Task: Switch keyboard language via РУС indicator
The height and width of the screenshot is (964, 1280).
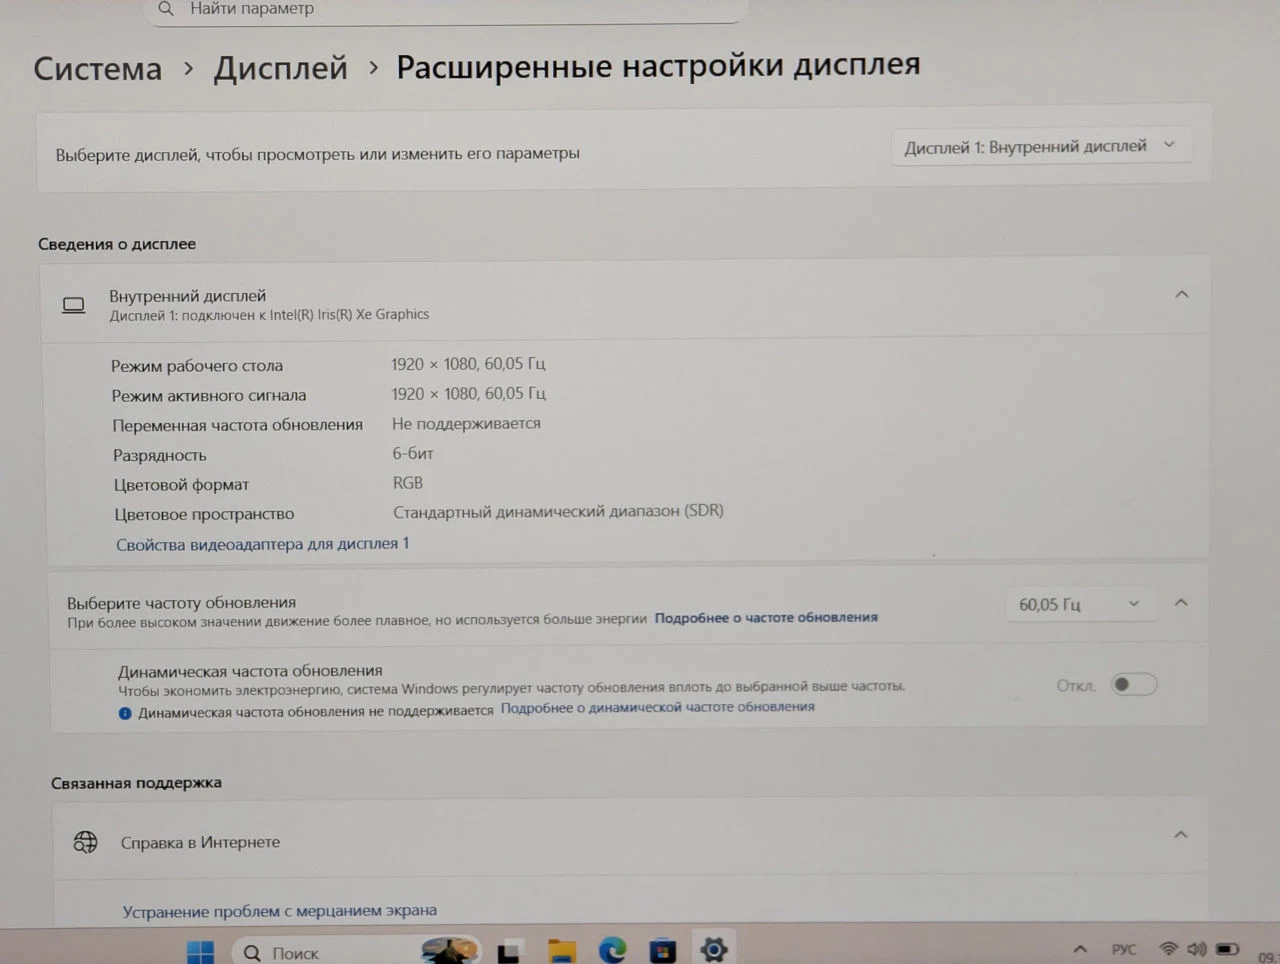Action: [1124, 949]
